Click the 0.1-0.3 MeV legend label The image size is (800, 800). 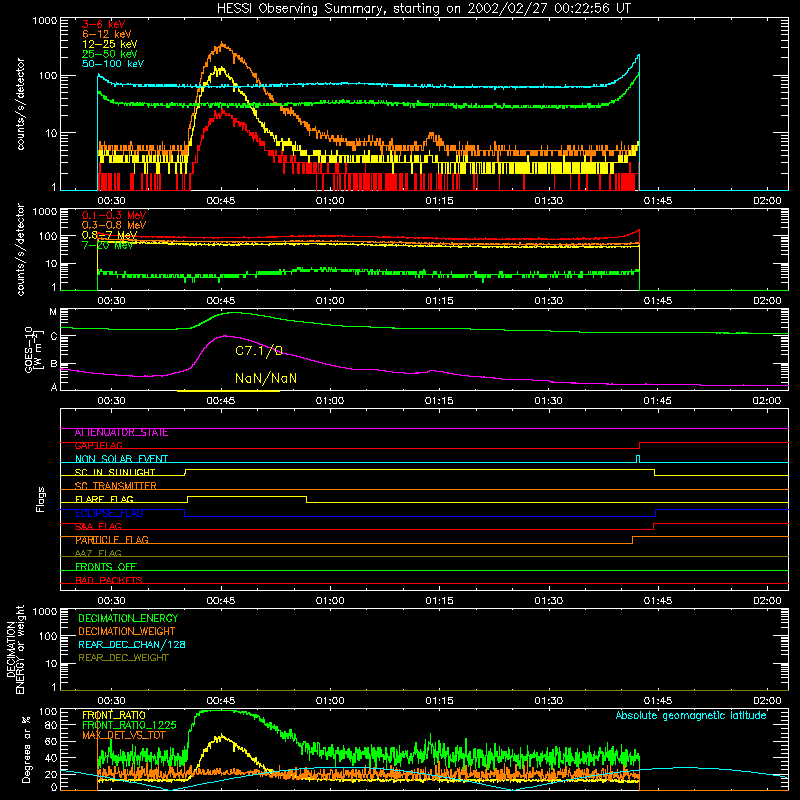(114, 215)
